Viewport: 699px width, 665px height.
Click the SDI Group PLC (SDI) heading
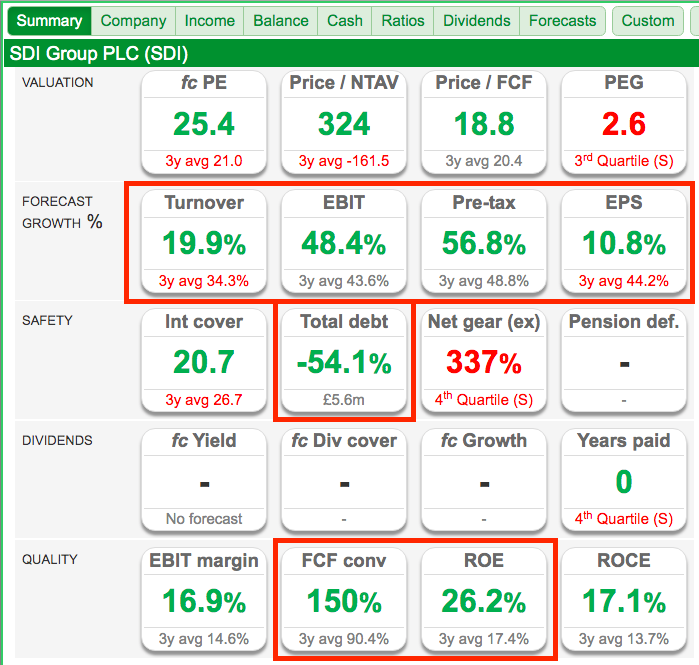[99, 53]
